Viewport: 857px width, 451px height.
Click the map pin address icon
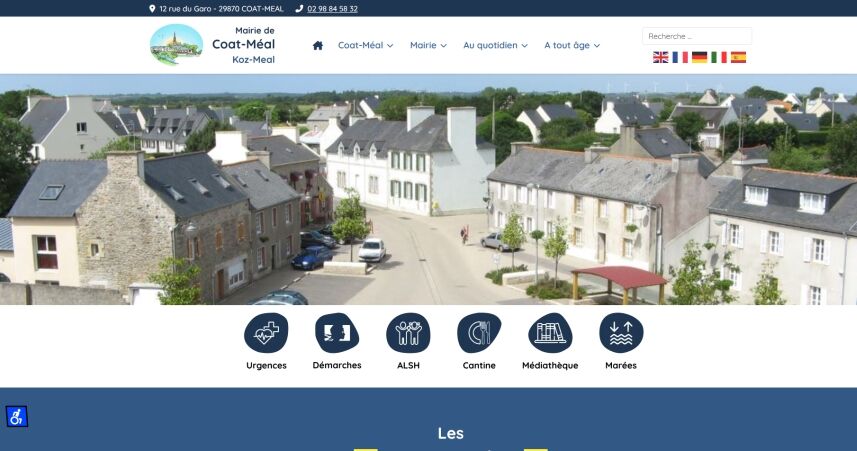[x=152, y=9]
